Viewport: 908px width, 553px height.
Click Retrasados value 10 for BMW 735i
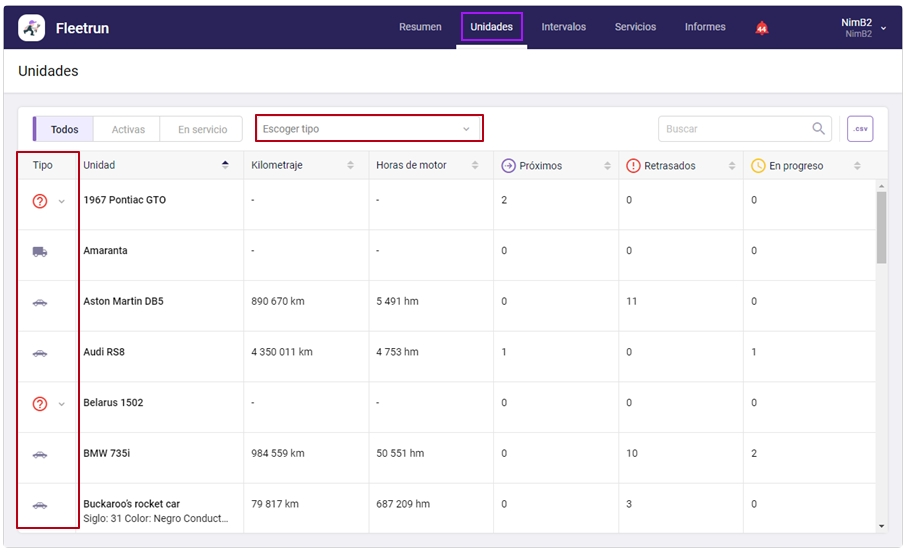[631, 453]
